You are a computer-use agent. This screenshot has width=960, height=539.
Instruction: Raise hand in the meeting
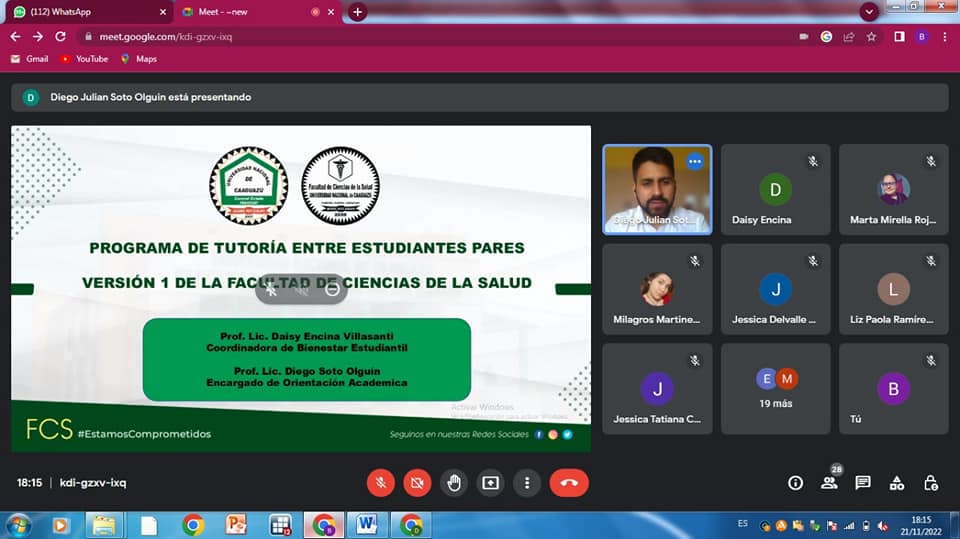(x=454, y=483)
